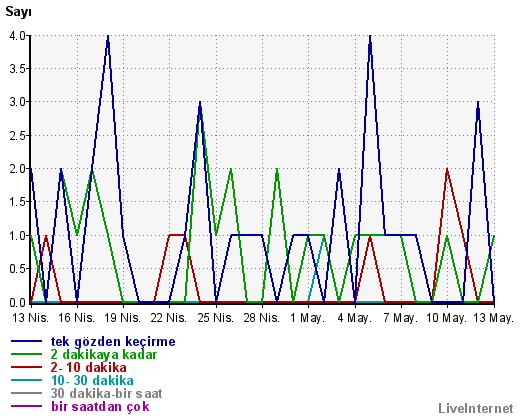
Task: Click the blue legend line swatch
Action: coord(27,341)
